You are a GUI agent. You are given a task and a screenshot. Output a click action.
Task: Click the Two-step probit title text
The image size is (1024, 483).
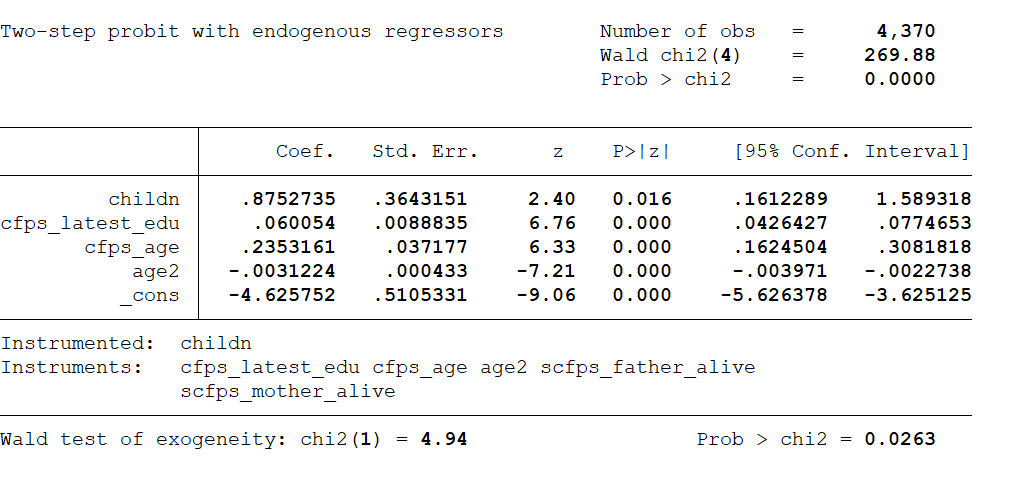[252, 31]
